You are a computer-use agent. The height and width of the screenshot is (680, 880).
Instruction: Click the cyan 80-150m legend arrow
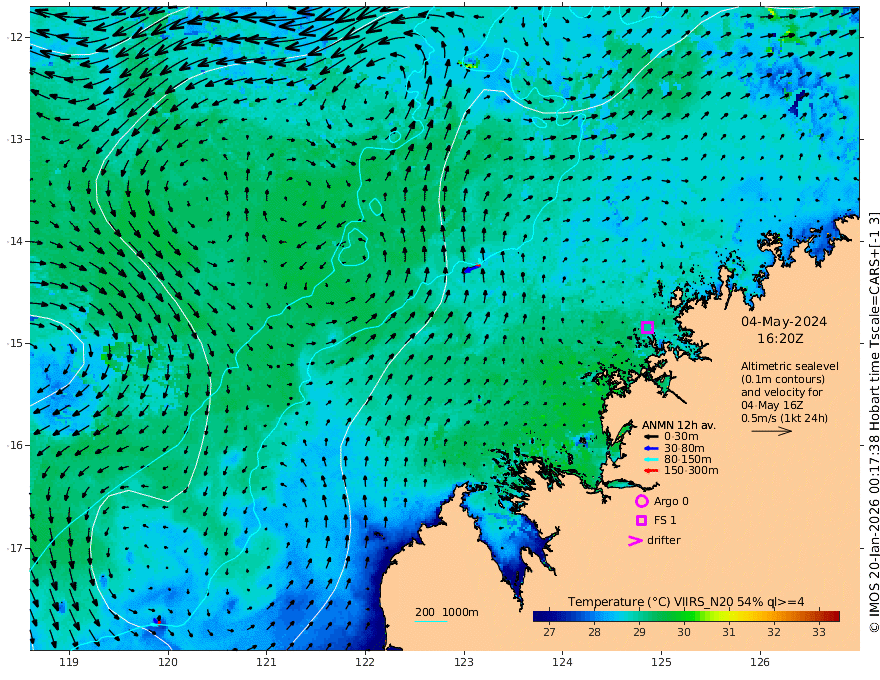pos(651,460)
